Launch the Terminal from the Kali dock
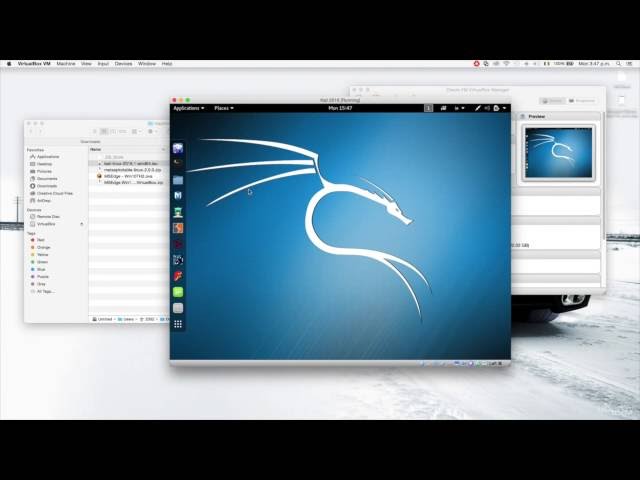Image resolution: width=640 pixels, height=480 pixels. point(178,164)
